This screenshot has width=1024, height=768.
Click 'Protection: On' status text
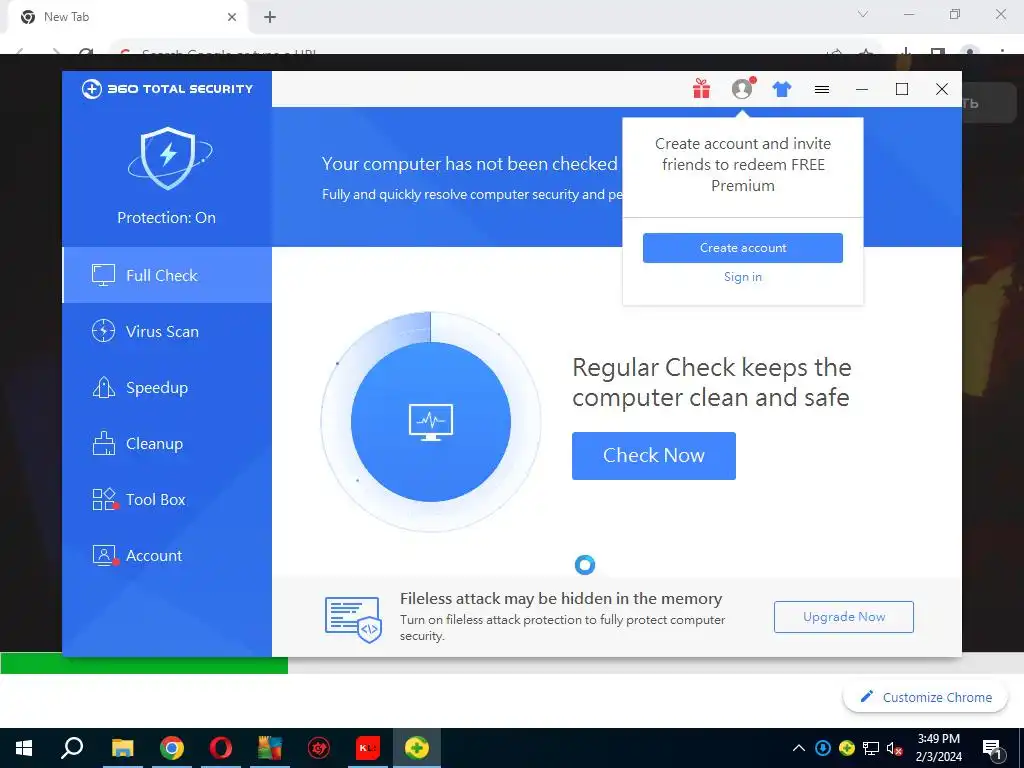pyautogui.click(x=167, y=217)
